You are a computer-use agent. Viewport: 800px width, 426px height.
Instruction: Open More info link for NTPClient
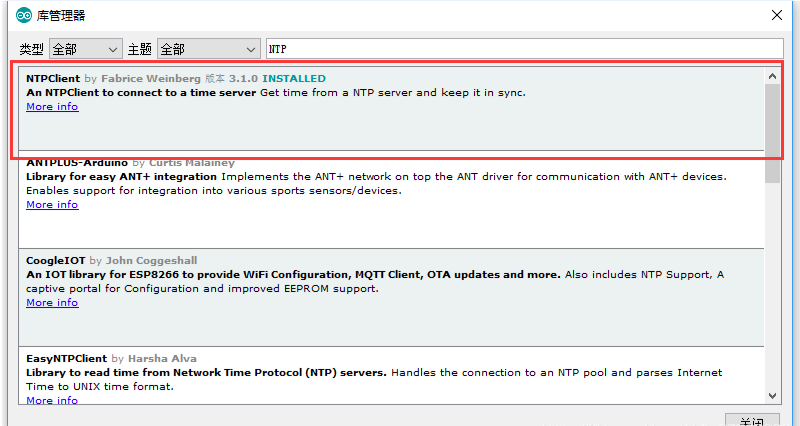(x=52, y=107)
